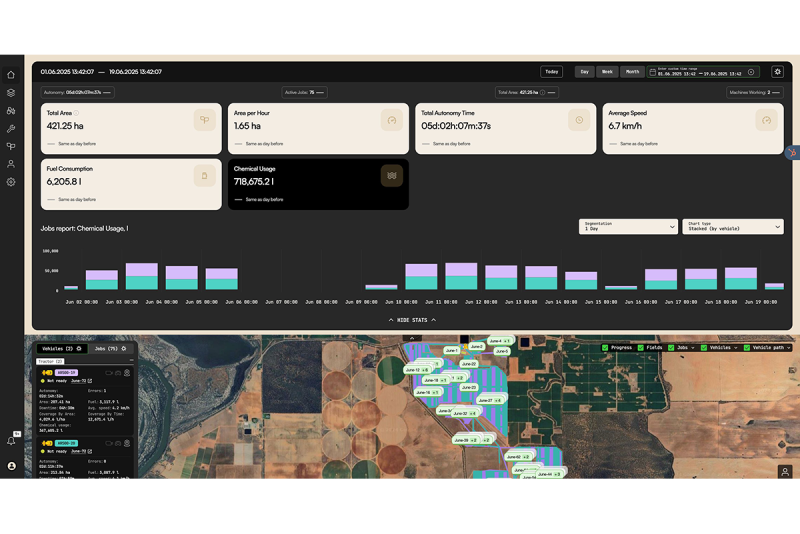Open the Segmentation 1 Day dropdown
Screen dimensions: 800x534
tap(628, 226)
